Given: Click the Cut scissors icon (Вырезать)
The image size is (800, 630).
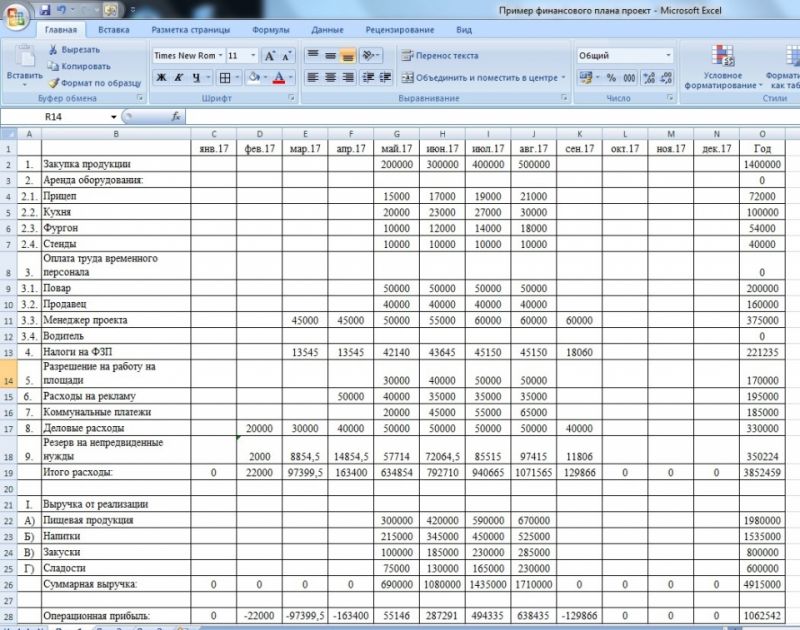Looking at the screenshot, I should coord(53,49).
